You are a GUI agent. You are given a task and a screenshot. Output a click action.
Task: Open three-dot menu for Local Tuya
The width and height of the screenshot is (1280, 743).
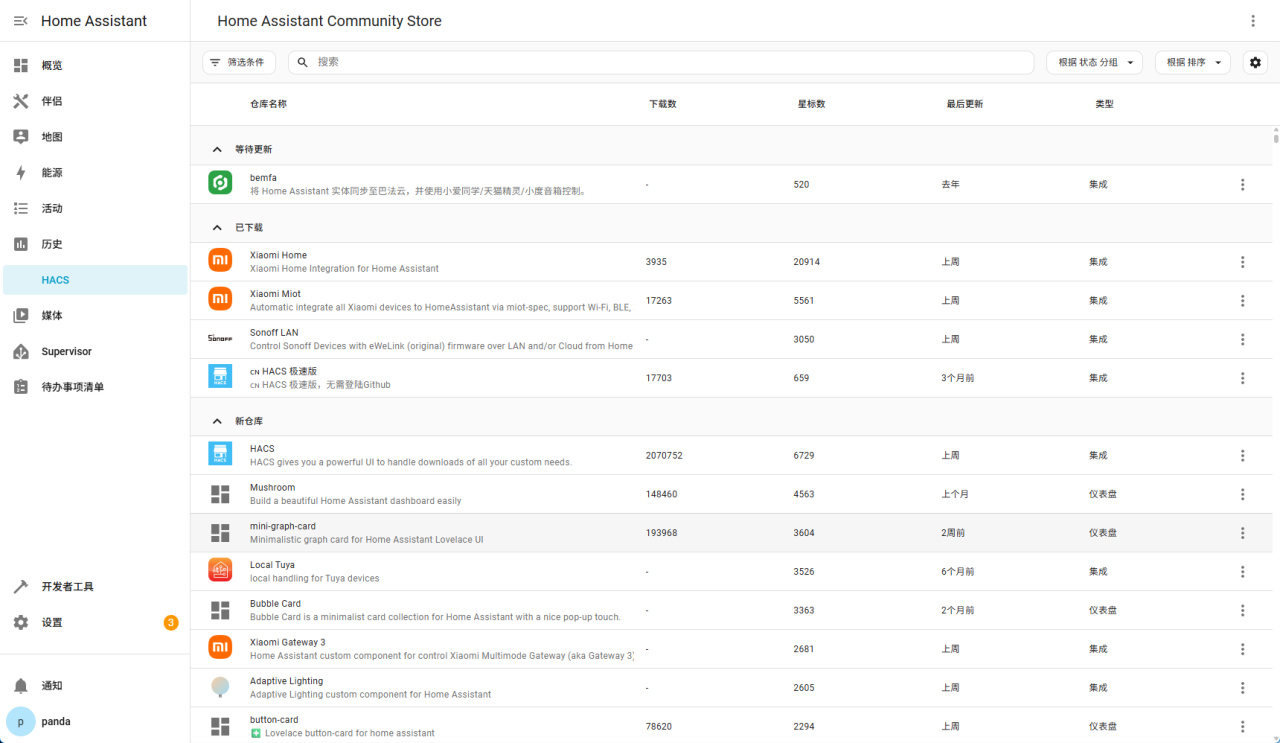coord(1242,572)
